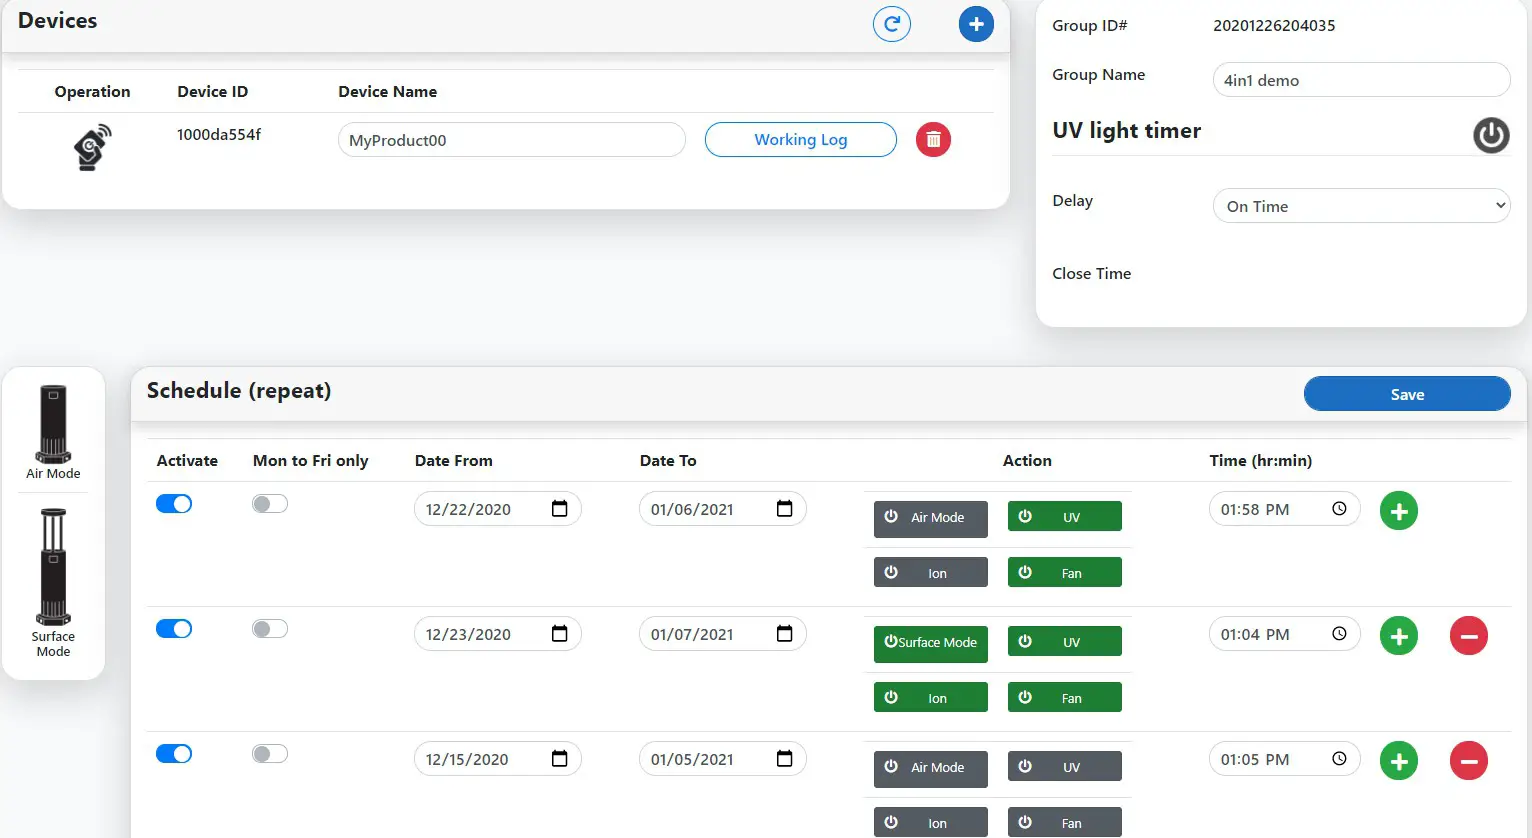Enable Mon to Fri only for 12/15/2020 schedule

[x=270, y=754]
